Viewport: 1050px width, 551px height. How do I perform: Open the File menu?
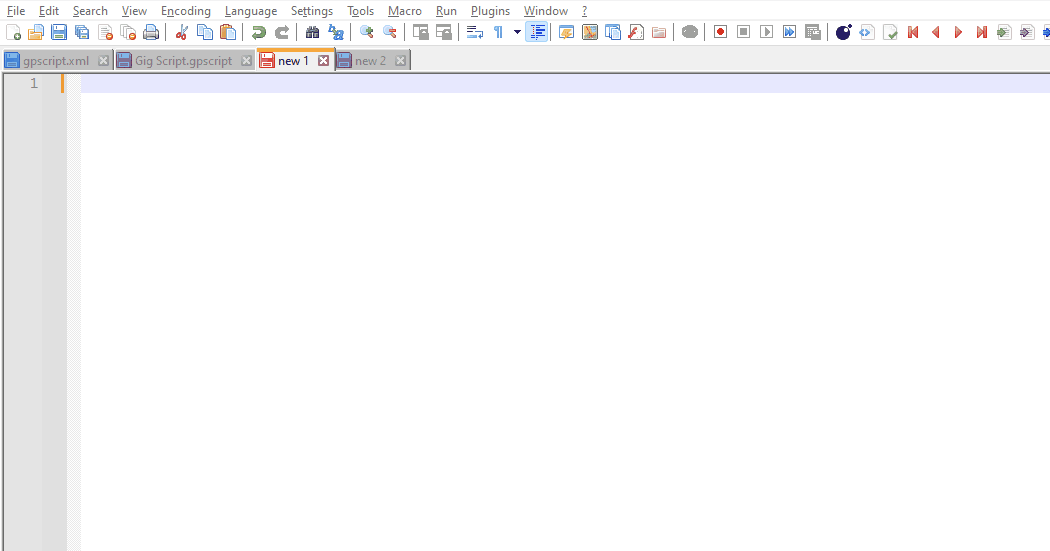pyautogui.click(x=16, y=11)
